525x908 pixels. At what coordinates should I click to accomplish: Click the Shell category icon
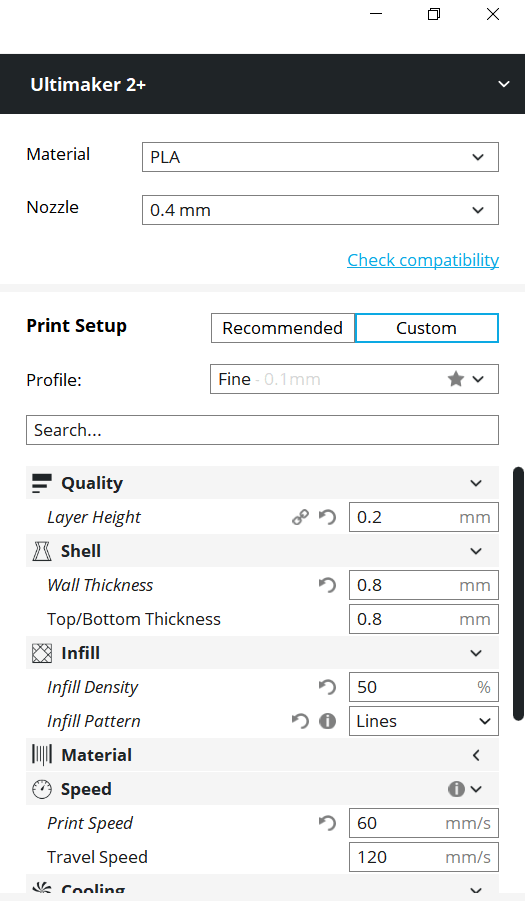click(42, 551)
